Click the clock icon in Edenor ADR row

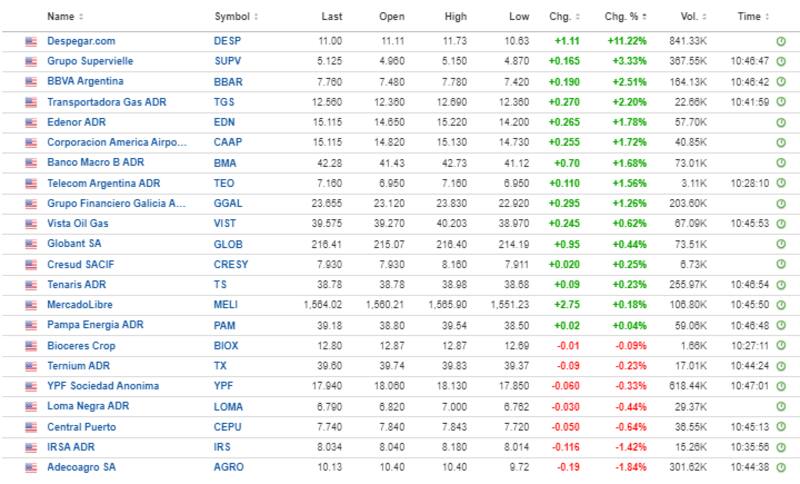781,122
